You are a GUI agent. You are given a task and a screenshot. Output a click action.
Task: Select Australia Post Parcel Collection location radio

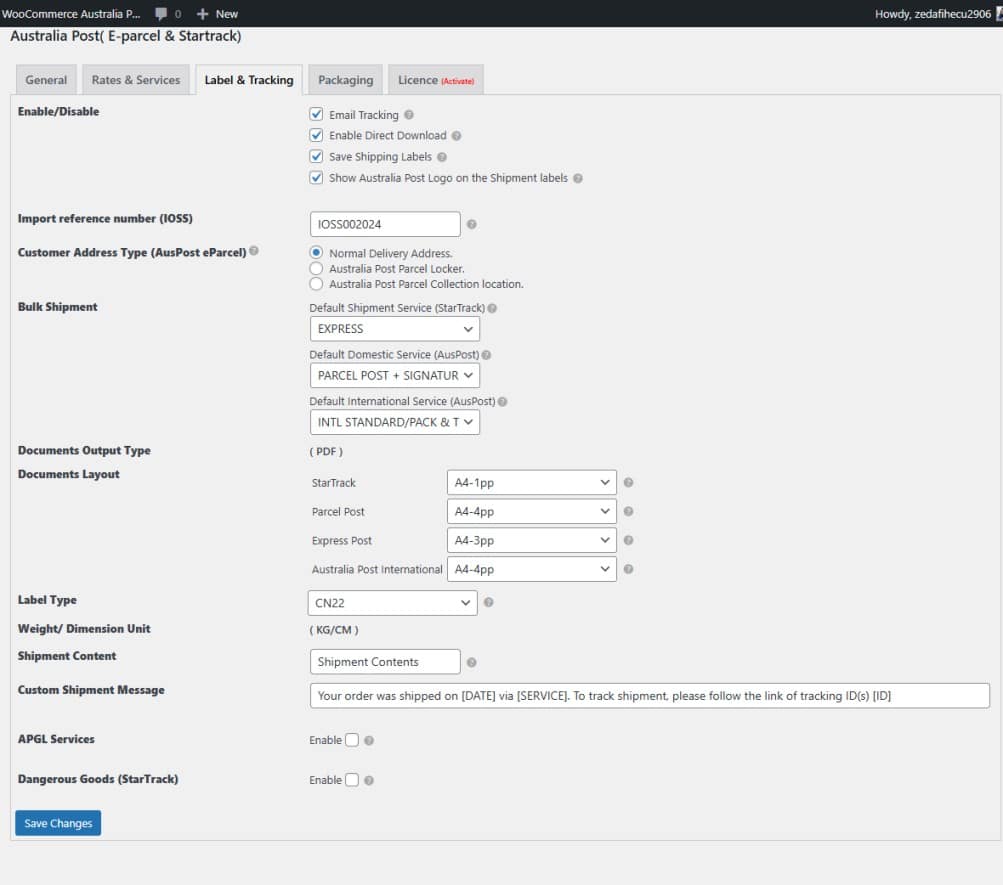(x=316, y=284)
